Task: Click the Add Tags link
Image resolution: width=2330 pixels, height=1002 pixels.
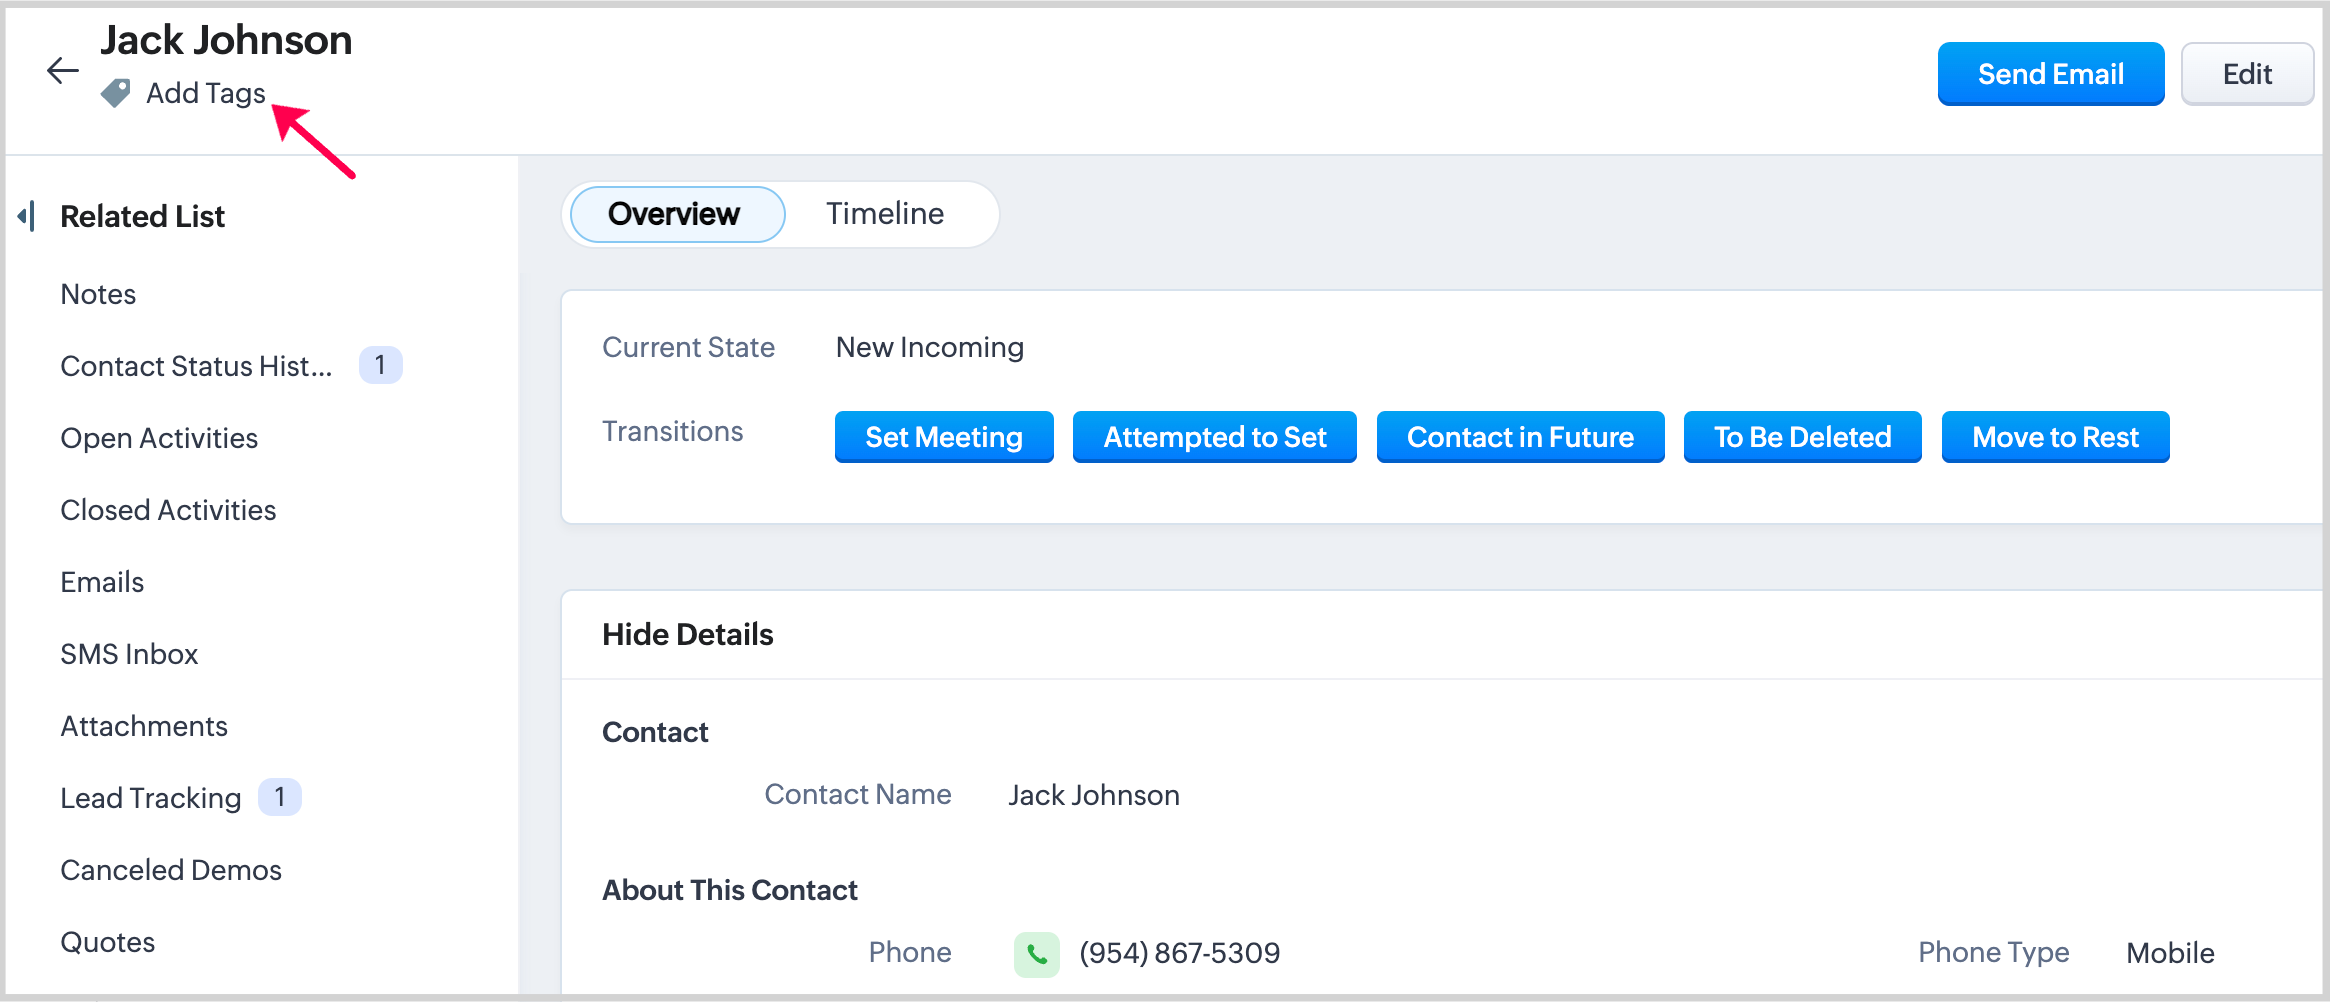Action: [205, 93]
